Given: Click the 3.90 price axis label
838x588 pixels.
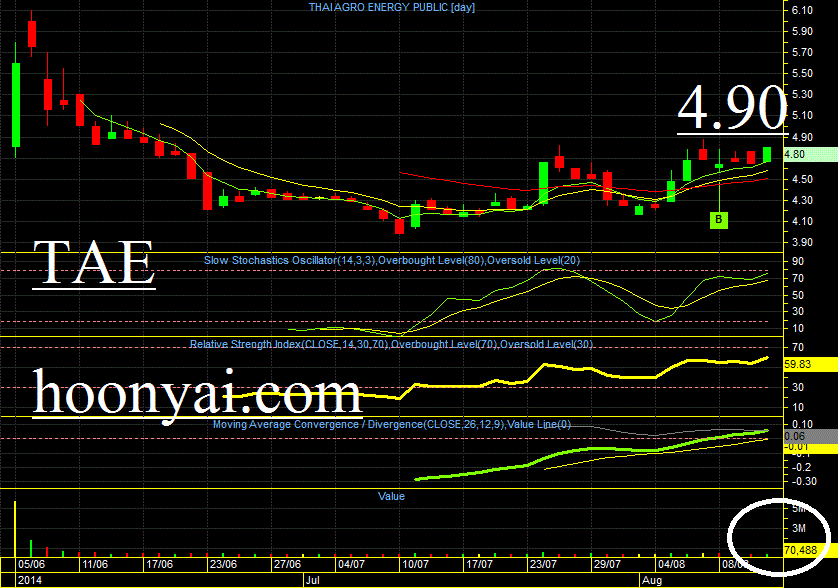Looking at the screenshot, I should coord(802,242).
